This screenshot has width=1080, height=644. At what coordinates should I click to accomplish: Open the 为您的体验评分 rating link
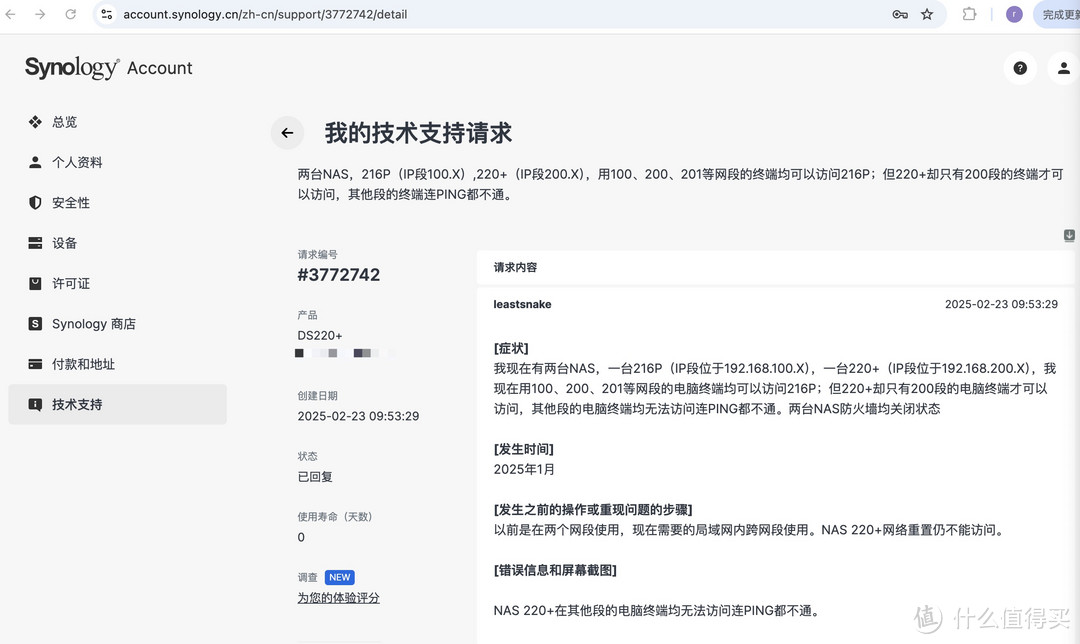coord(338,597)
